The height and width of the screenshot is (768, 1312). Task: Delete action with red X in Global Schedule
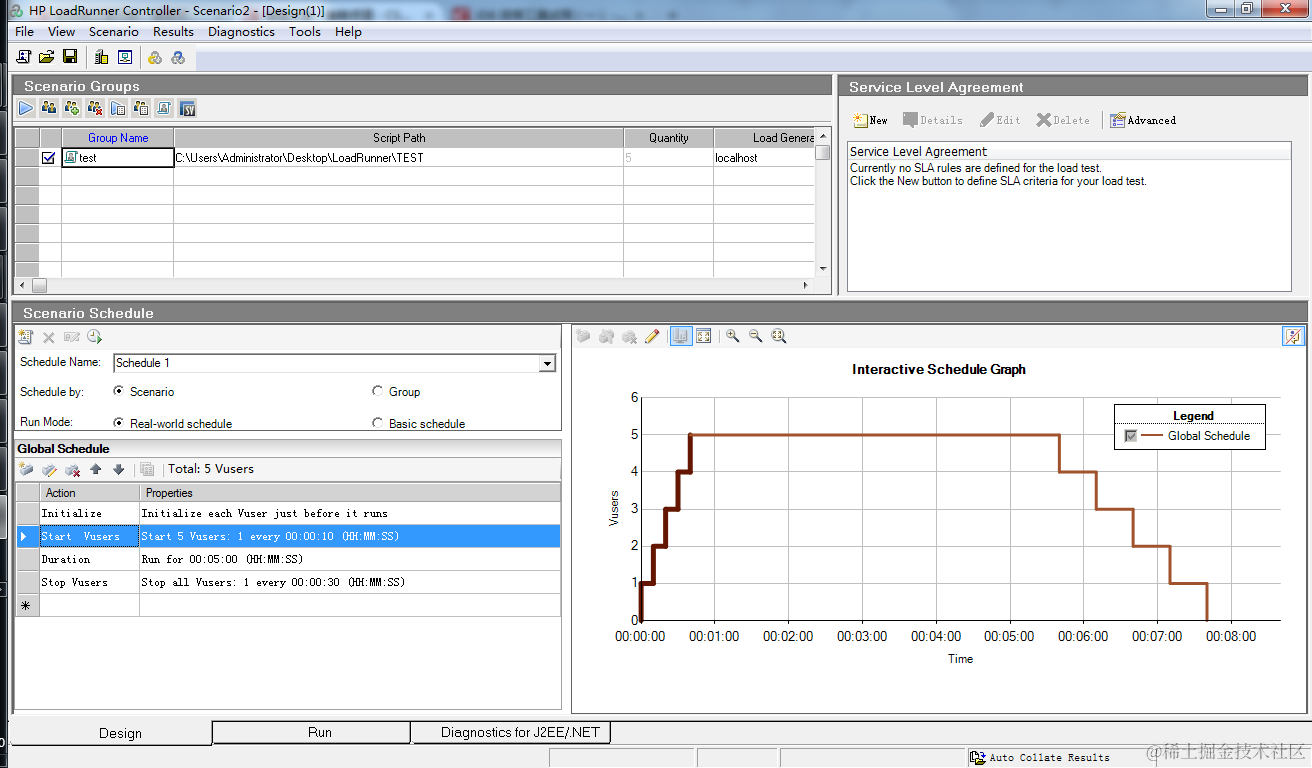pos(72,469)
